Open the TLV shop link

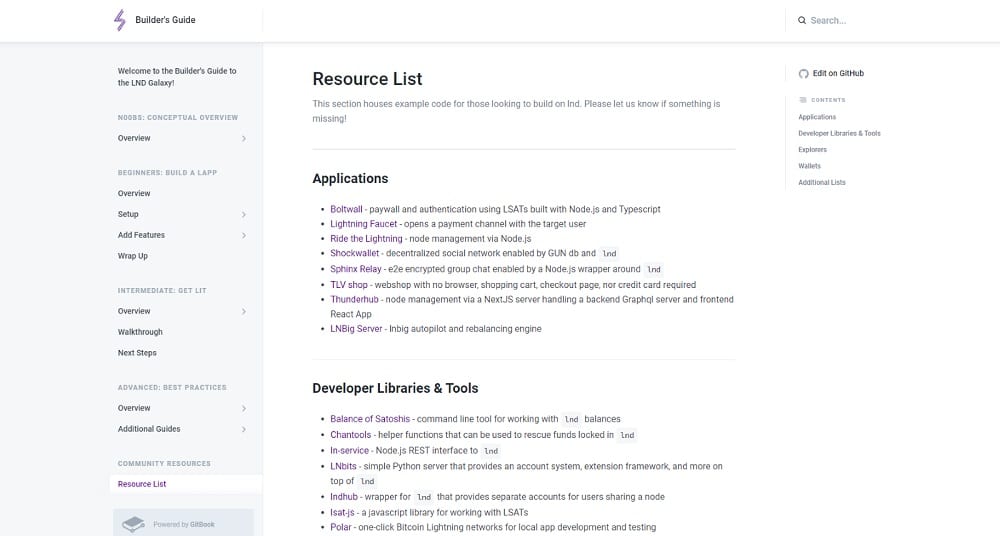click(349, 285)
